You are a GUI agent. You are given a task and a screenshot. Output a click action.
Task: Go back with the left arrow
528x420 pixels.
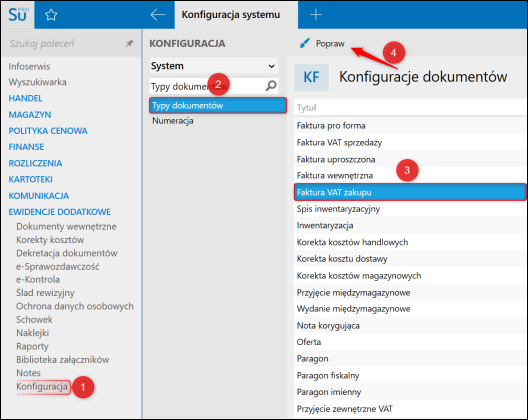[x=158, y=14]
